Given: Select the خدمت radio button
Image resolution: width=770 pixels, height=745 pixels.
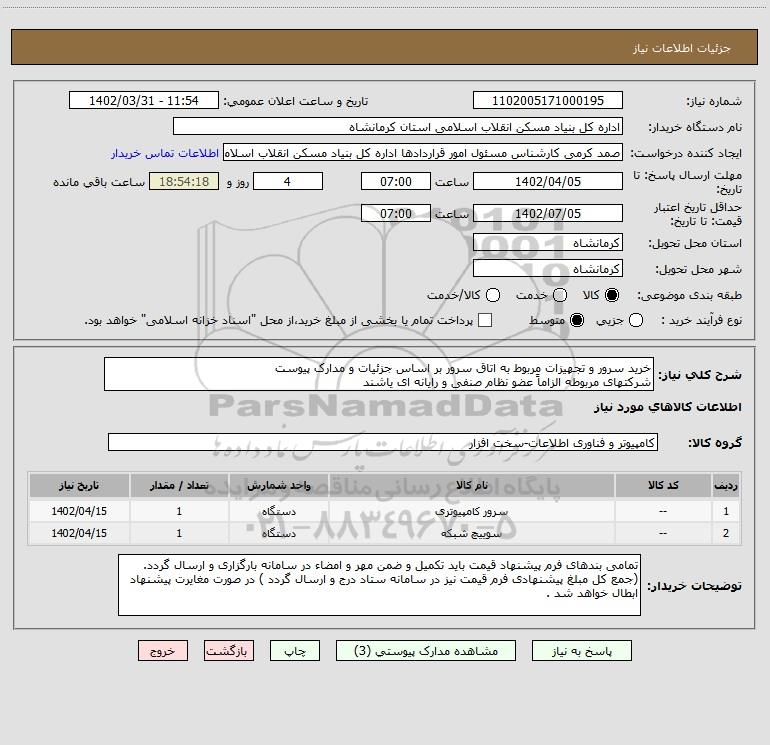Looking at the screenshot, I should [560, 295].
